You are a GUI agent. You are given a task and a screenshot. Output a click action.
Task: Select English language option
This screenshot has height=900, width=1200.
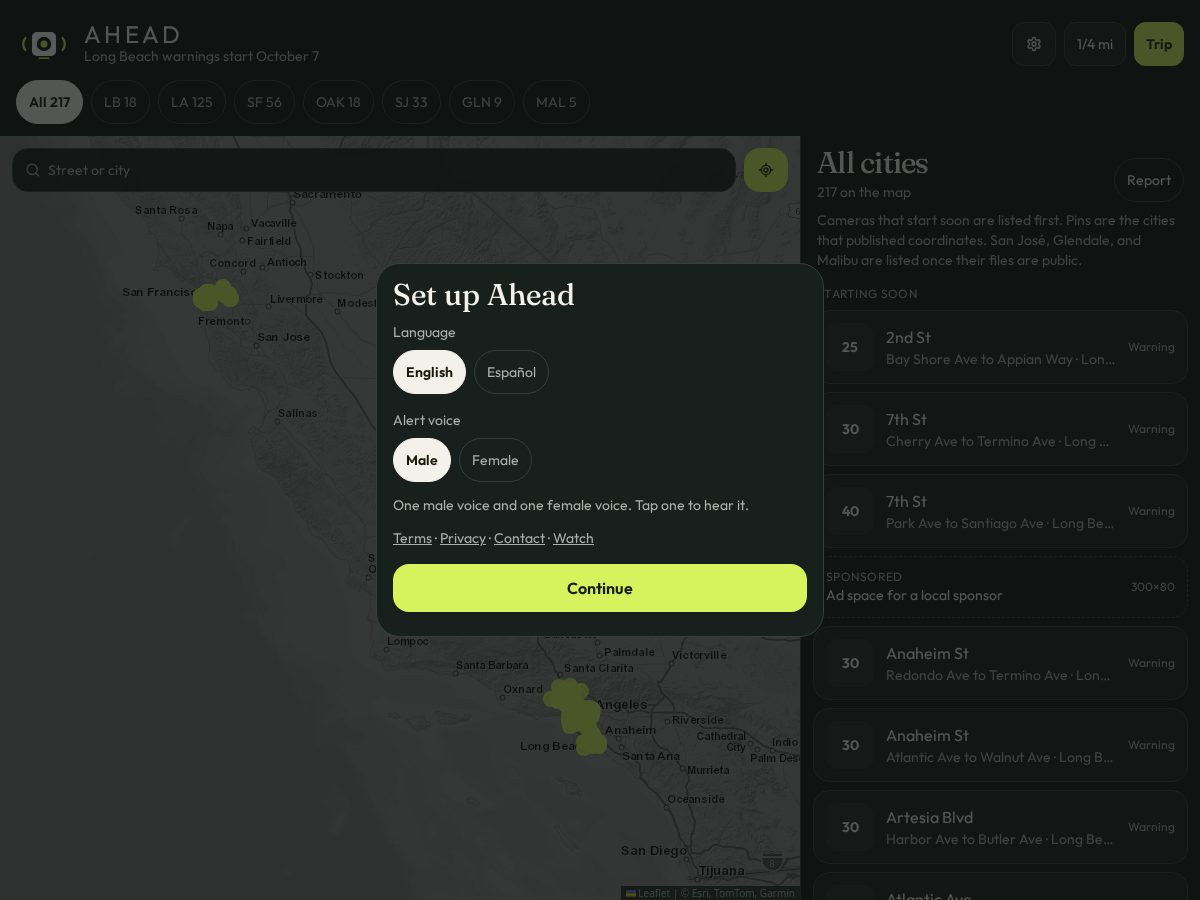429,372
